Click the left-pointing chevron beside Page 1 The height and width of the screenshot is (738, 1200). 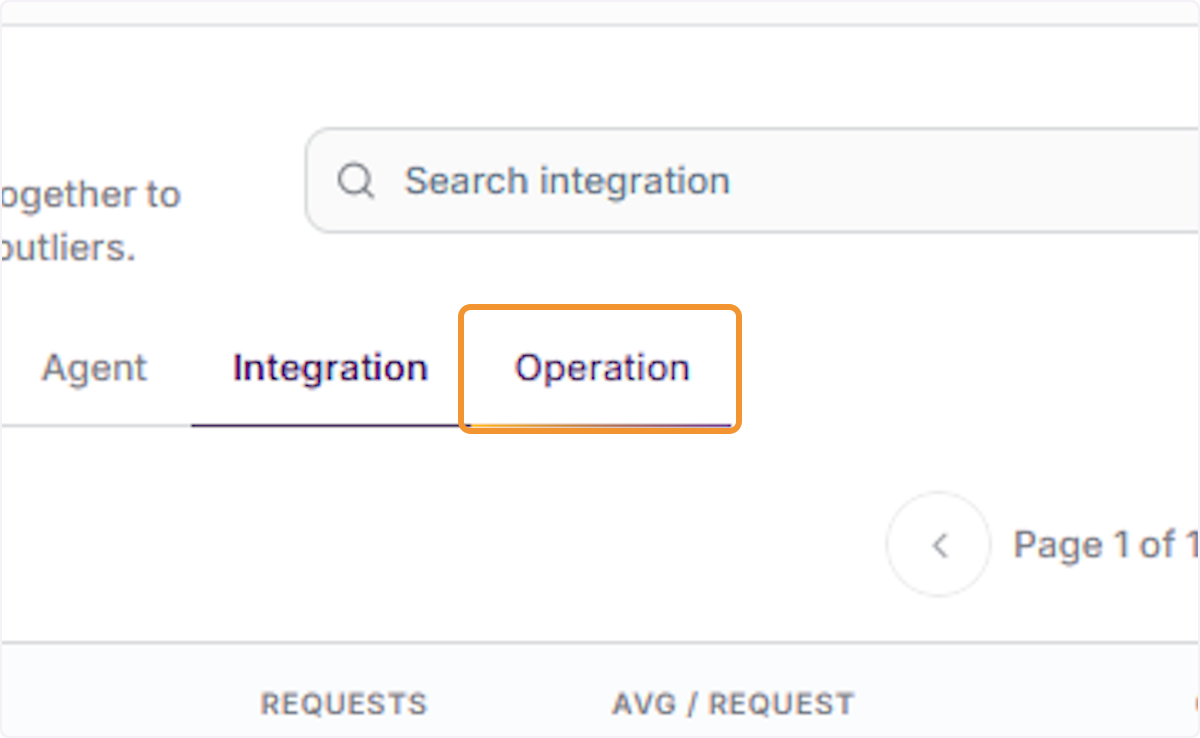click(938, 545)
